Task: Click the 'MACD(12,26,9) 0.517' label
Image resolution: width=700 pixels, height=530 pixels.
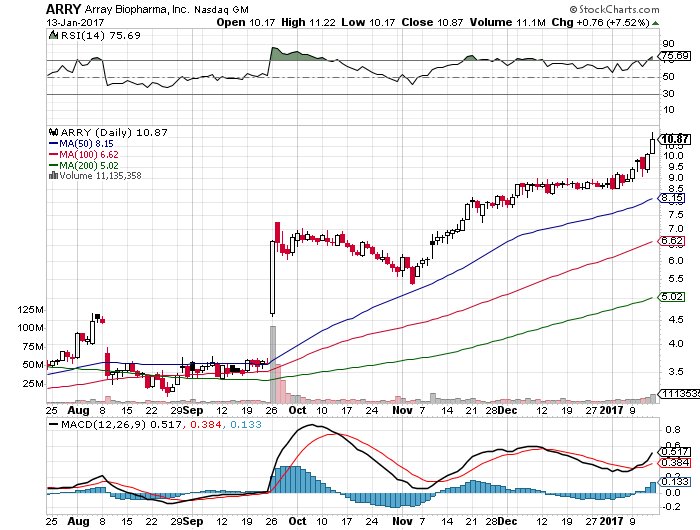Action: coord(121,425)
